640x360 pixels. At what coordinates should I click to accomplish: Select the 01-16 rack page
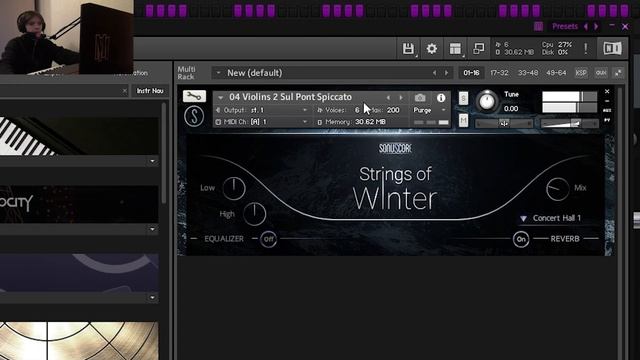coord(471,73)
